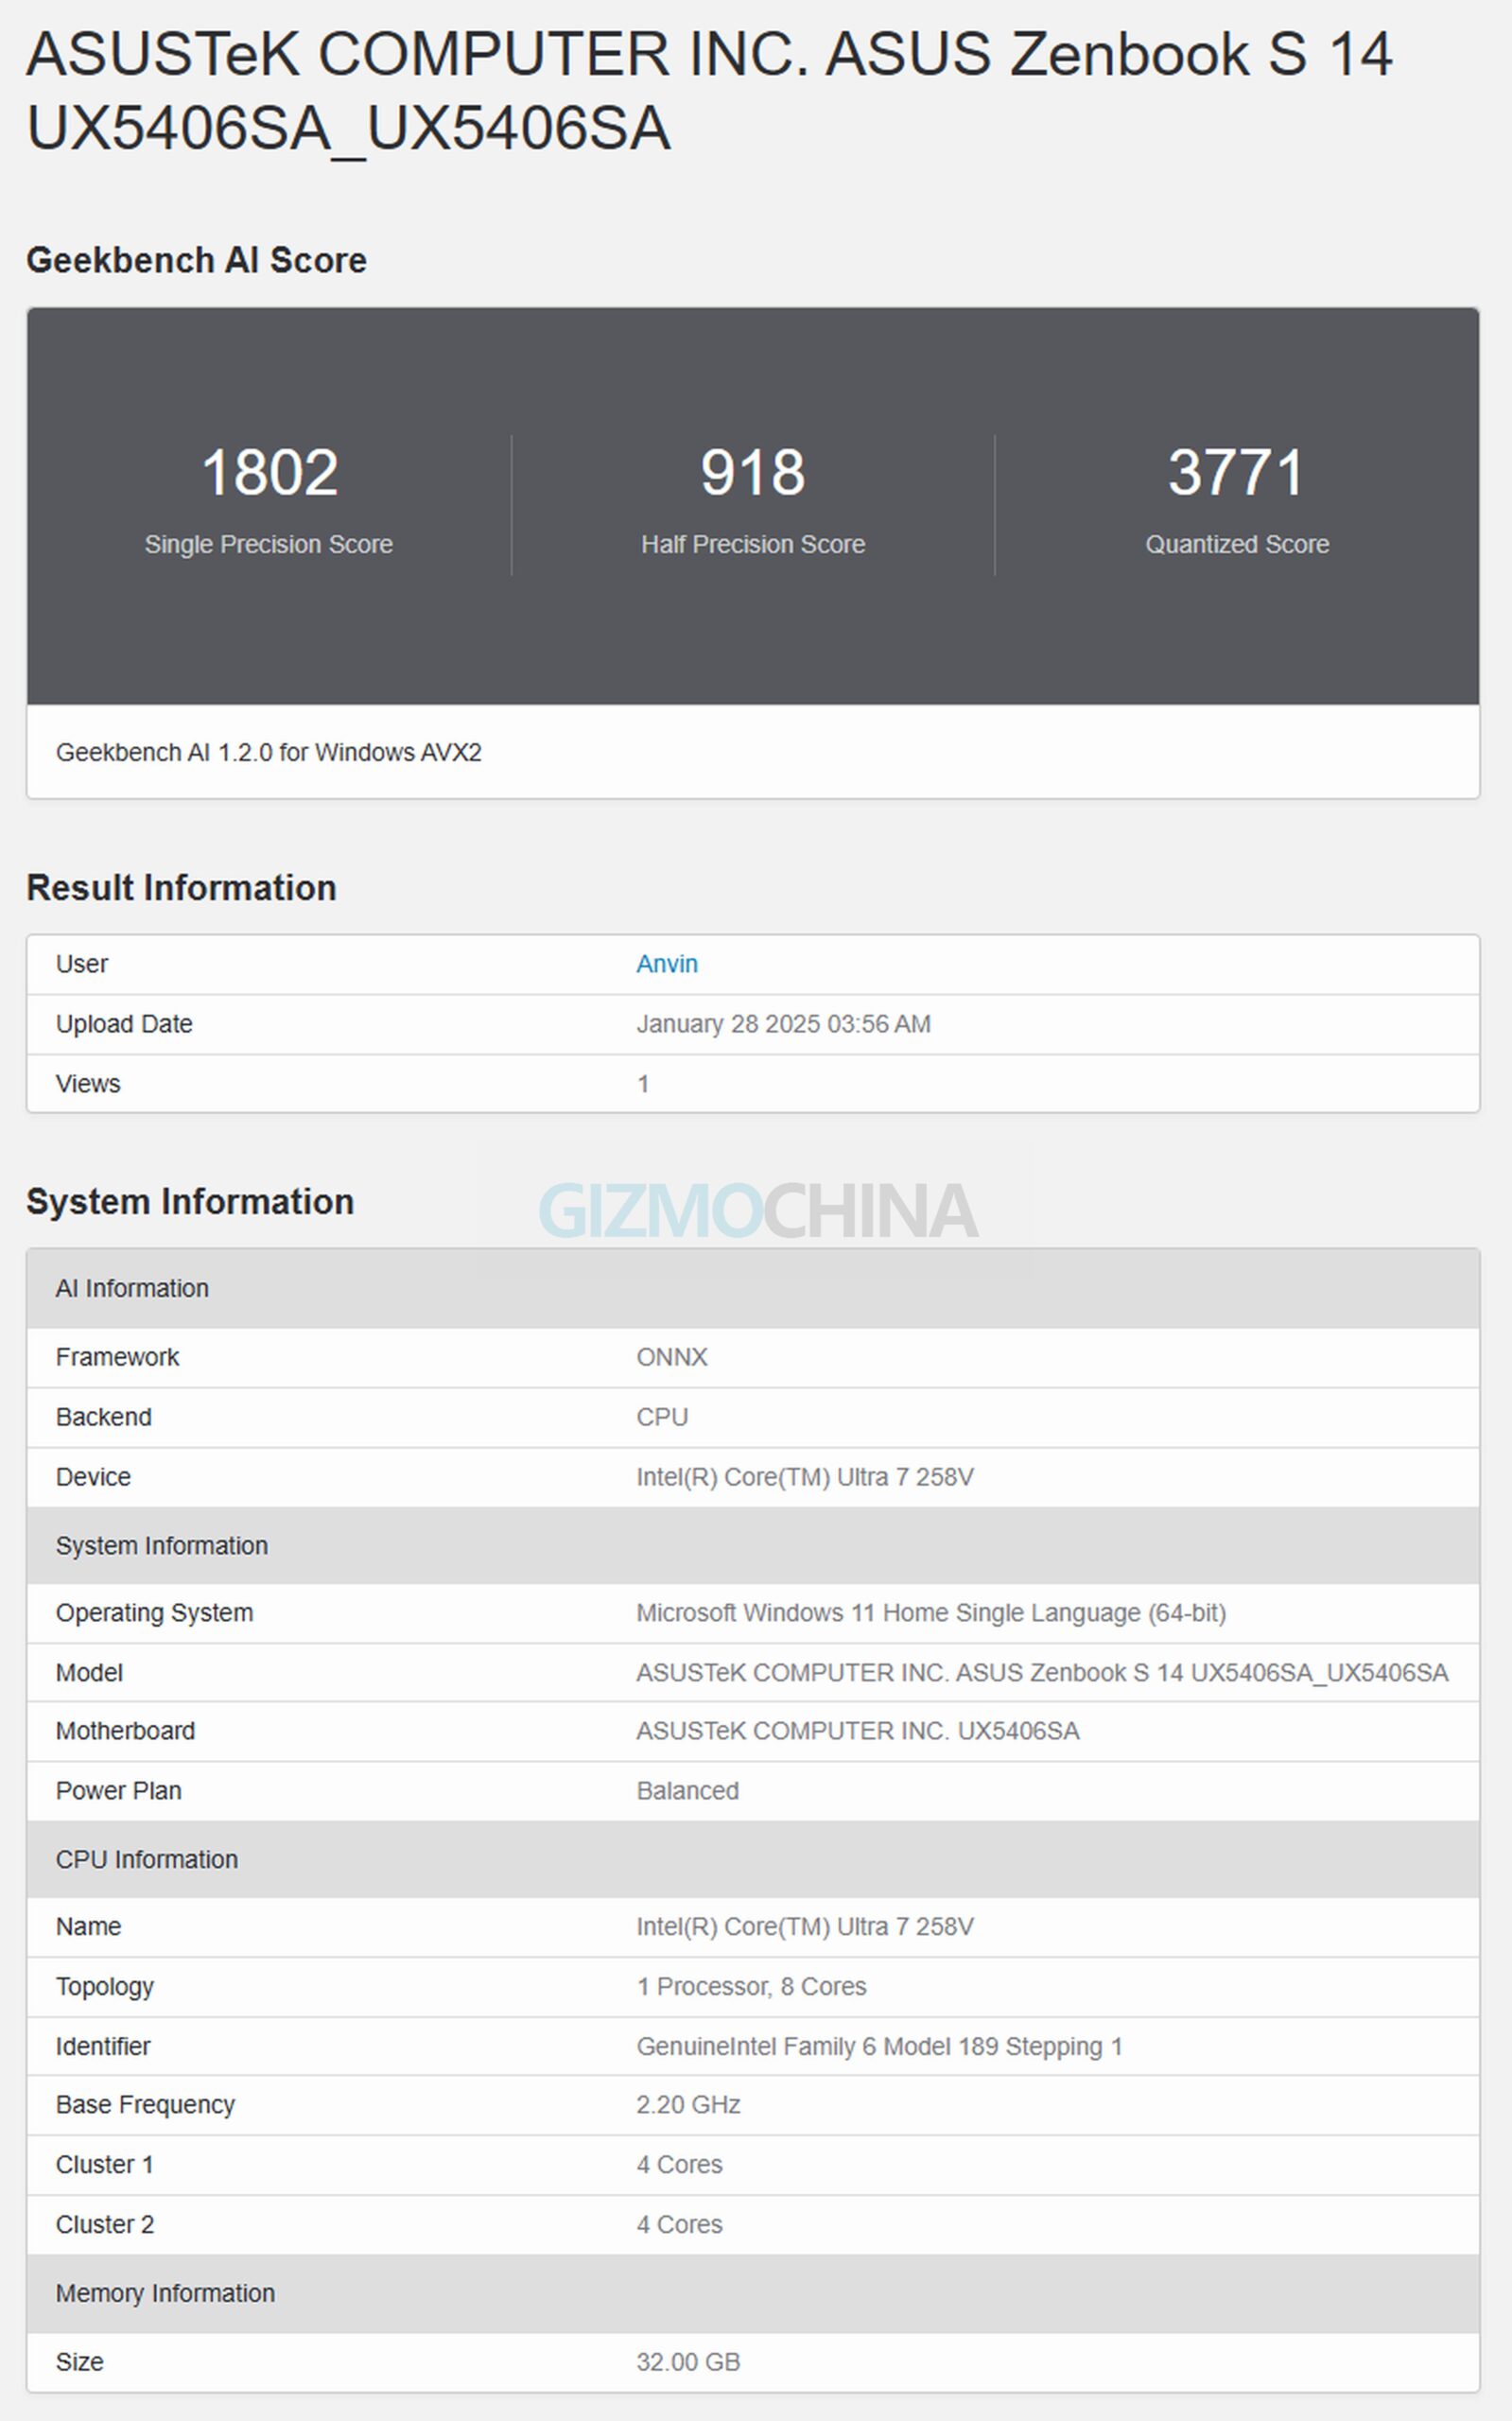Click the AI Information section header
The width and height of the screenshot is (1512, 2421).
pos(132,1288)
